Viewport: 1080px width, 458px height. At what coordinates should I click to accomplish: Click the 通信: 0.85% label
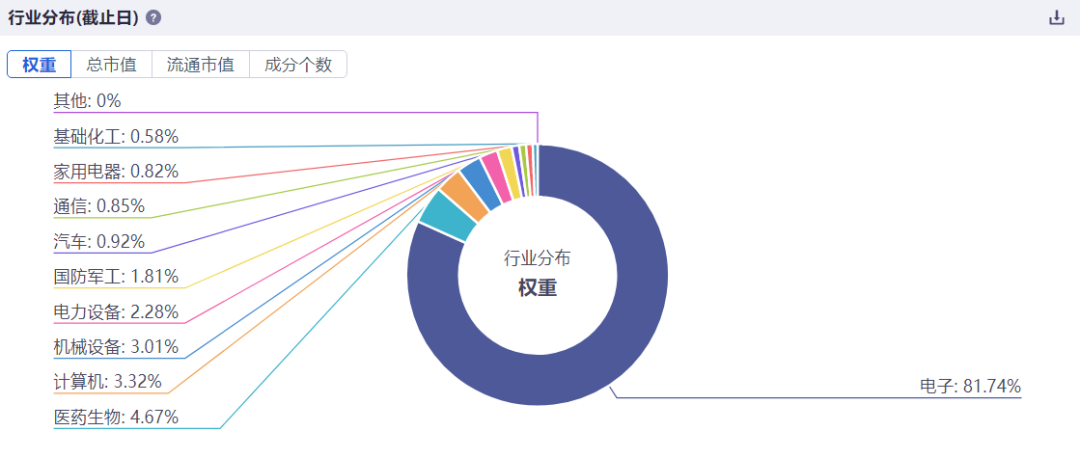click(x=99, y=206)
